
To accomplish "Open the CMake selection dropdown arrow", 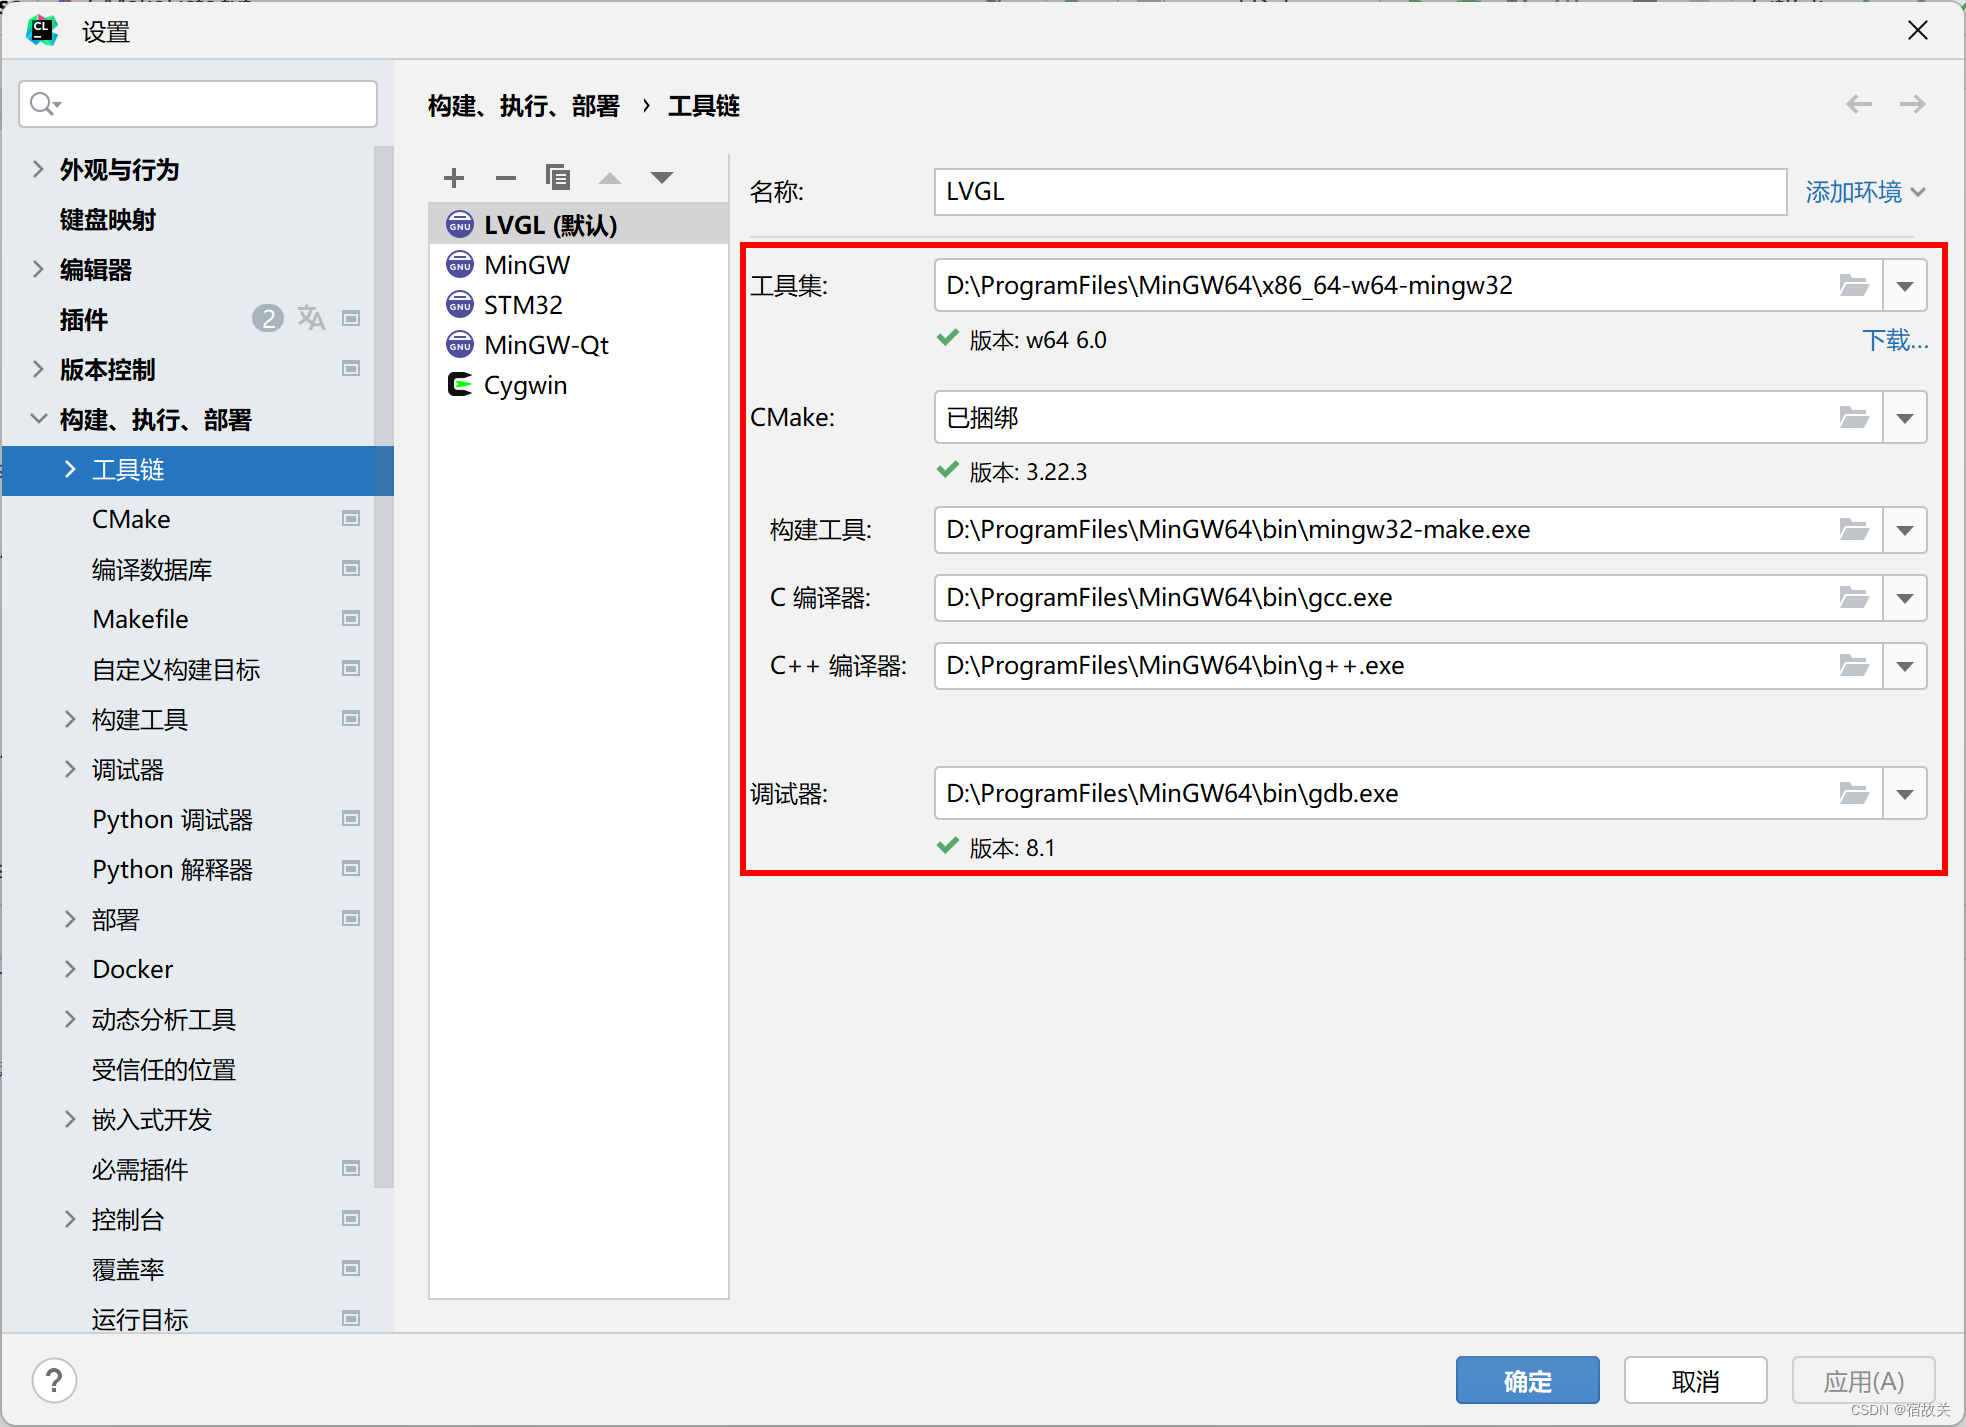I will (1905, 417).
